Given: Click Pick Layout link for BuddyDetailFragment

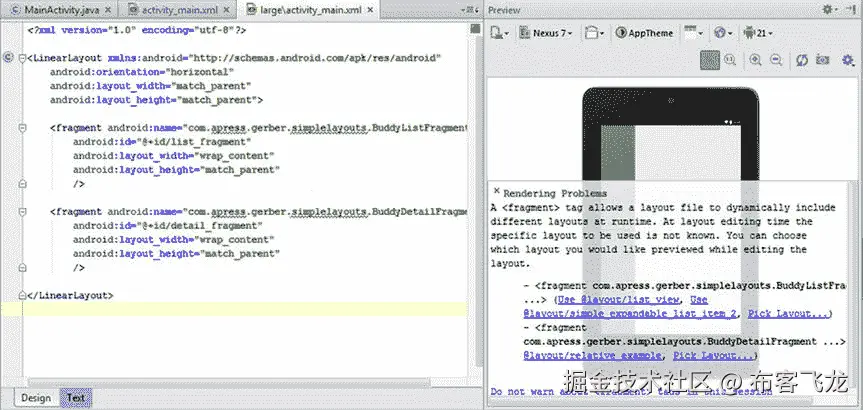Looking at the screenshot, I should pyautogui.click(x=714, y=356).
